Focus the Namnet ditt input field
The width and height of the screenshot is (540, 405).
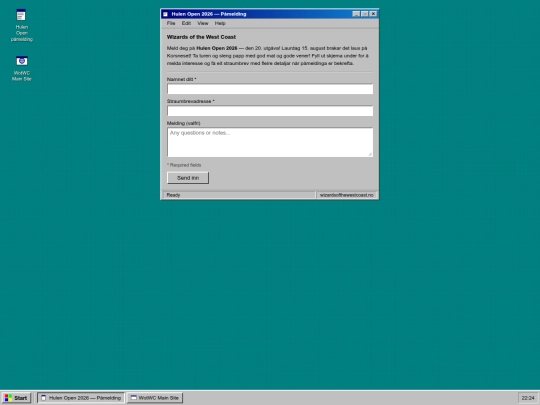coord(270,89)
